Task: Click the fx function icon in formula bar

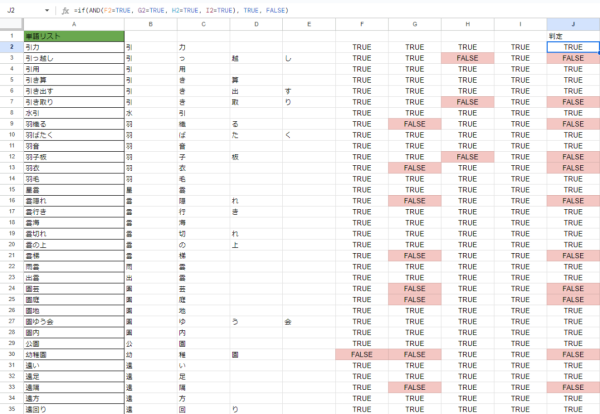Action: (x=65, y=9)
